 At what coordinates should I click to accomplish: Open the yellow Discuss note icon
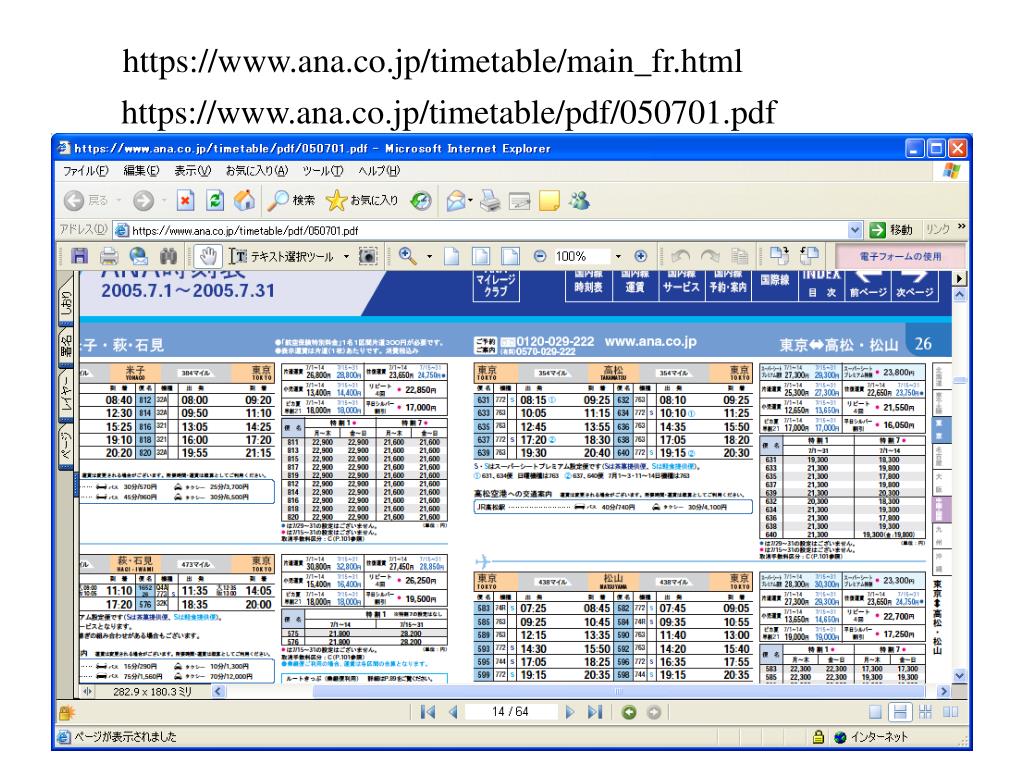(549, 200)
